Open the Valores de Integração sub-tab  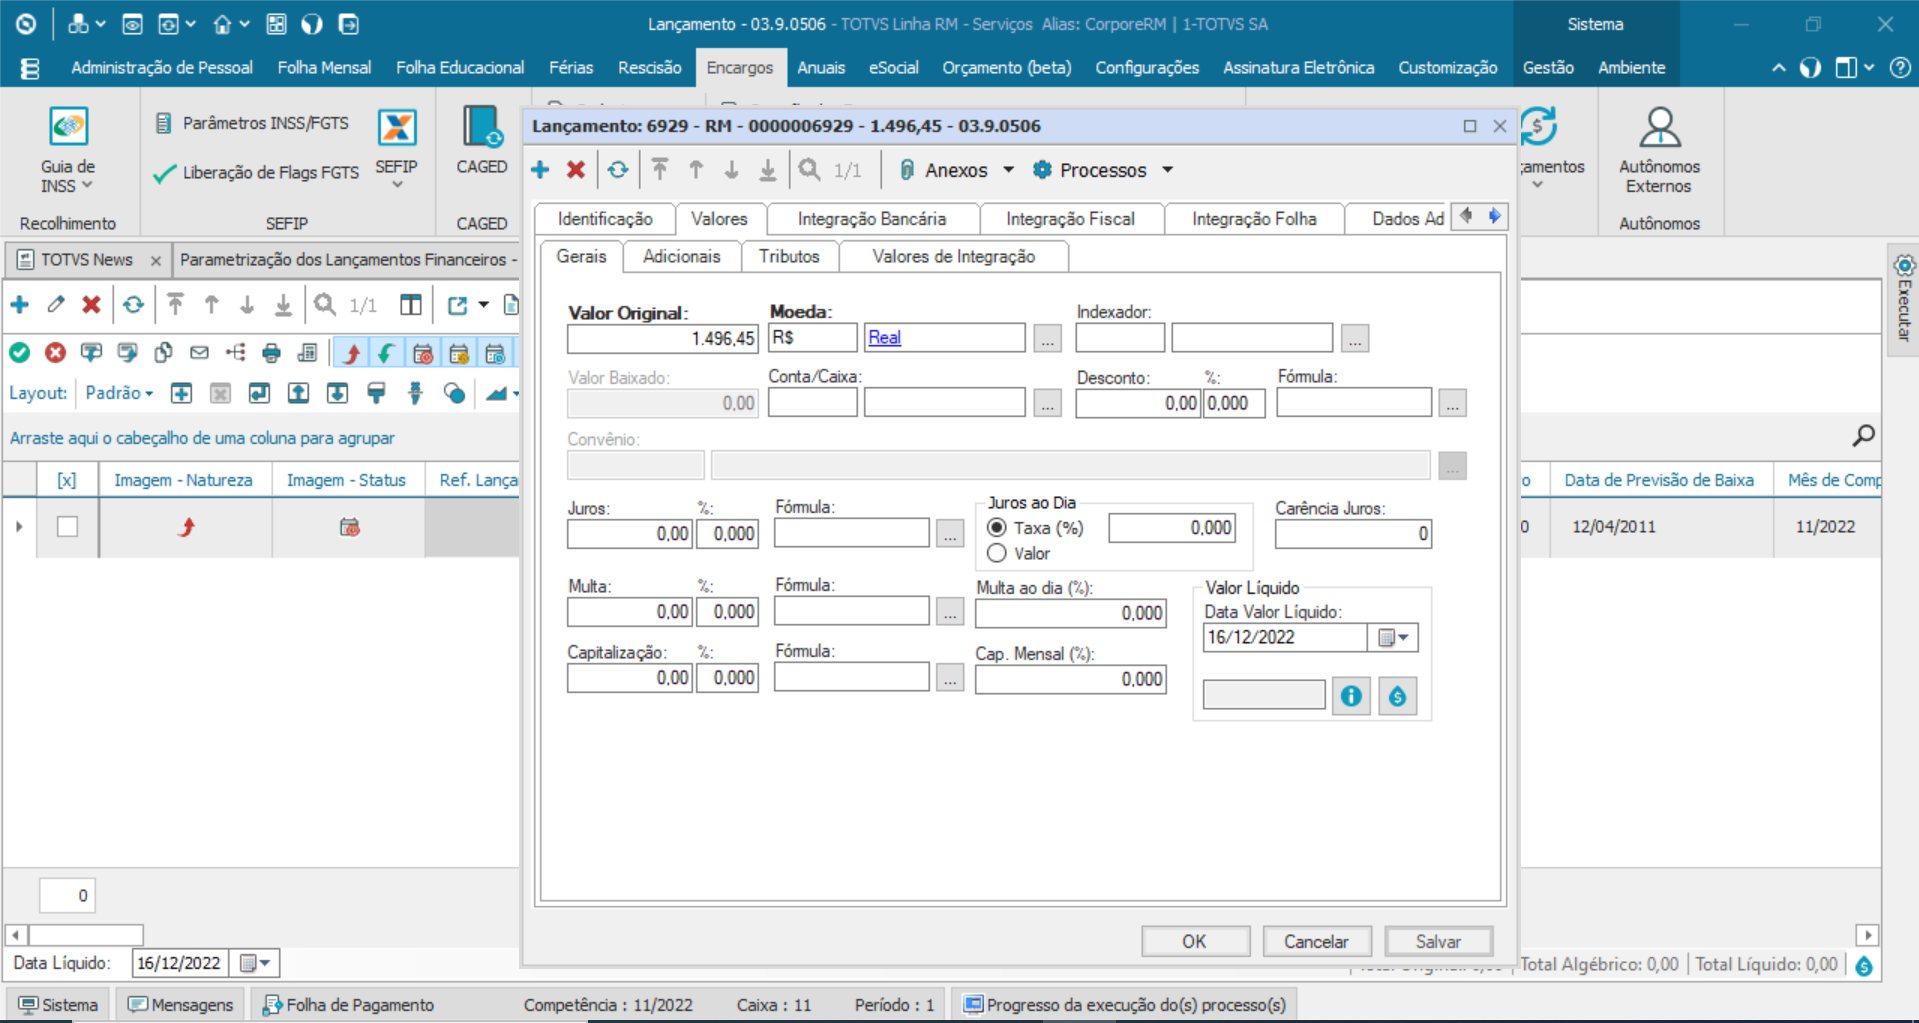click(x=954, y=257)
